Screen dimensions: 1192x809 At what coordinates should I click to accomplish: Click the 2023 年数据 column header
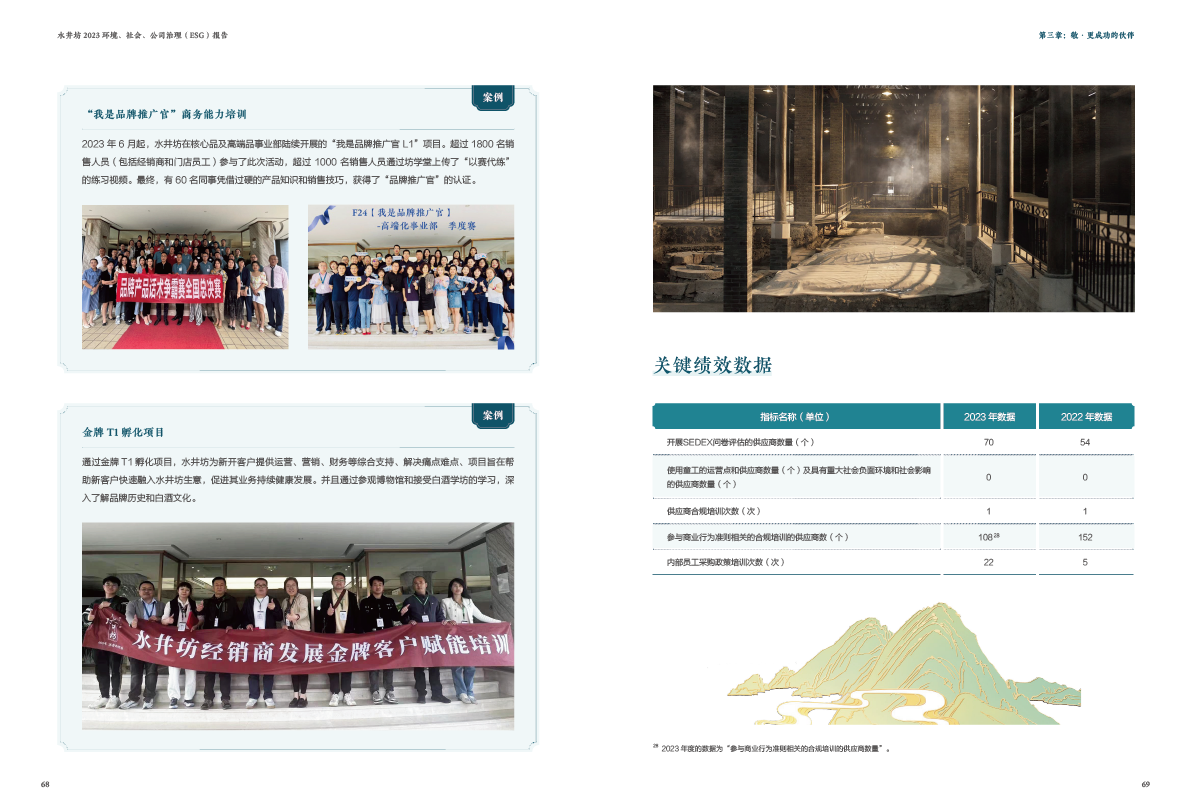point(988,417)
